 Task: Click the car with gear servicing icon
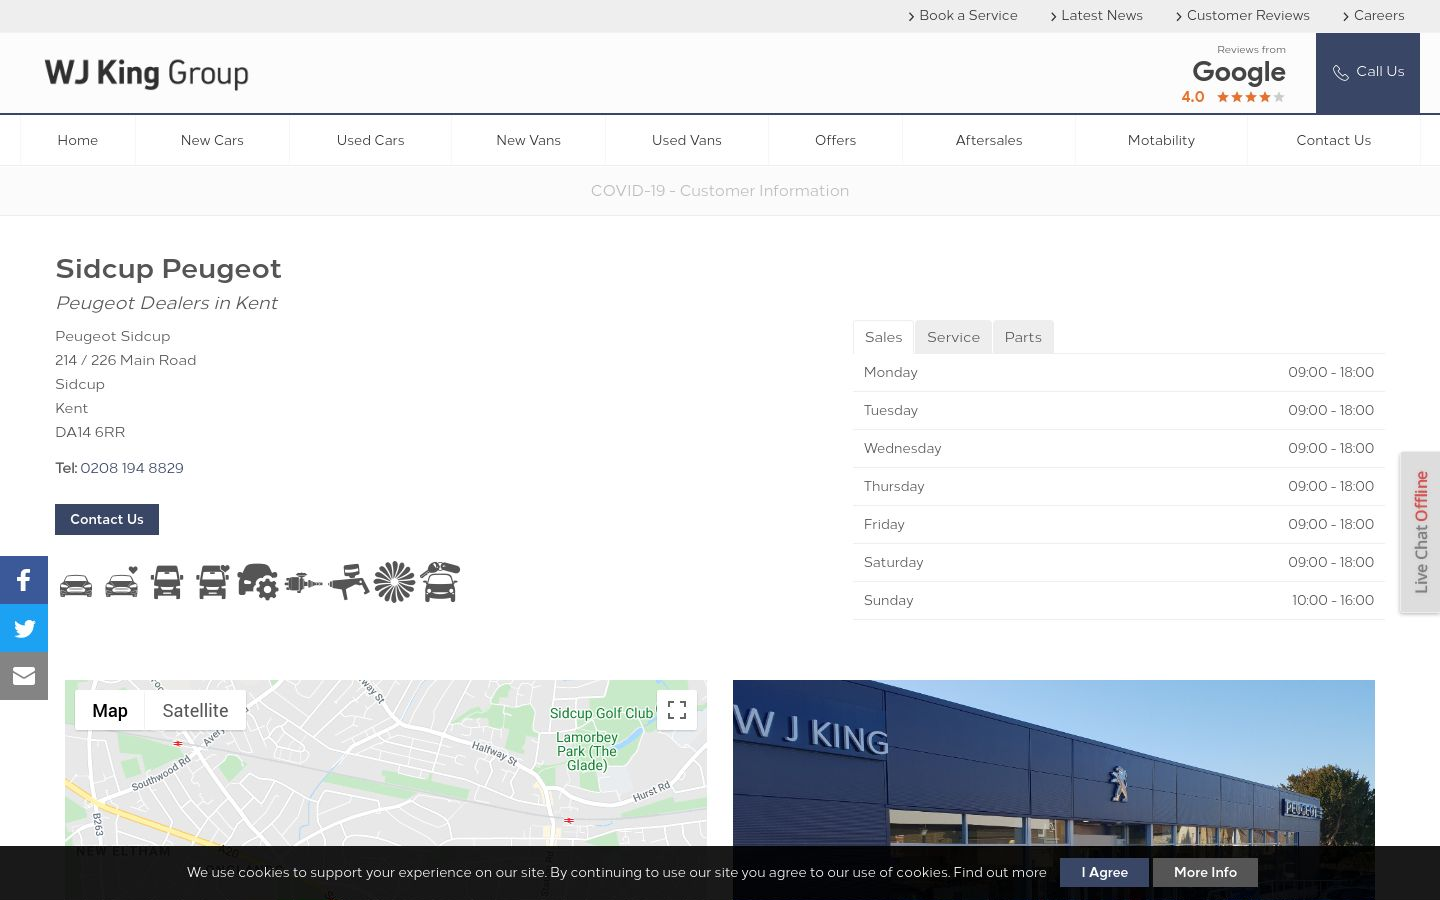click(257, 582)
